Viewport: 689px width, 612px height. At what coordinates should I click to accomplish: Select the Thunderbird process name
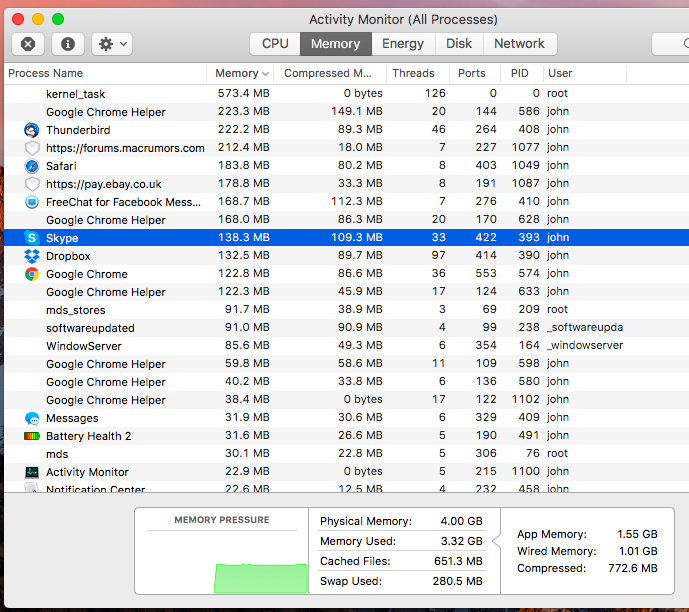click(x=78, y=130)
